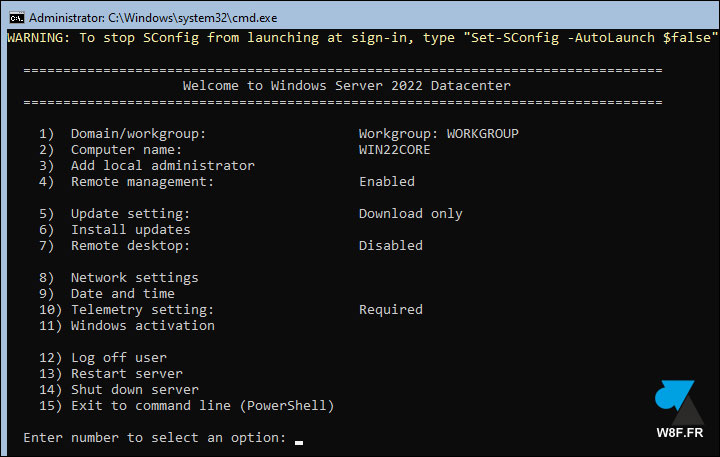Click the cmd.exe icon in title bar
The height and width of the screenshot is (457, 720).
[17, 18]
